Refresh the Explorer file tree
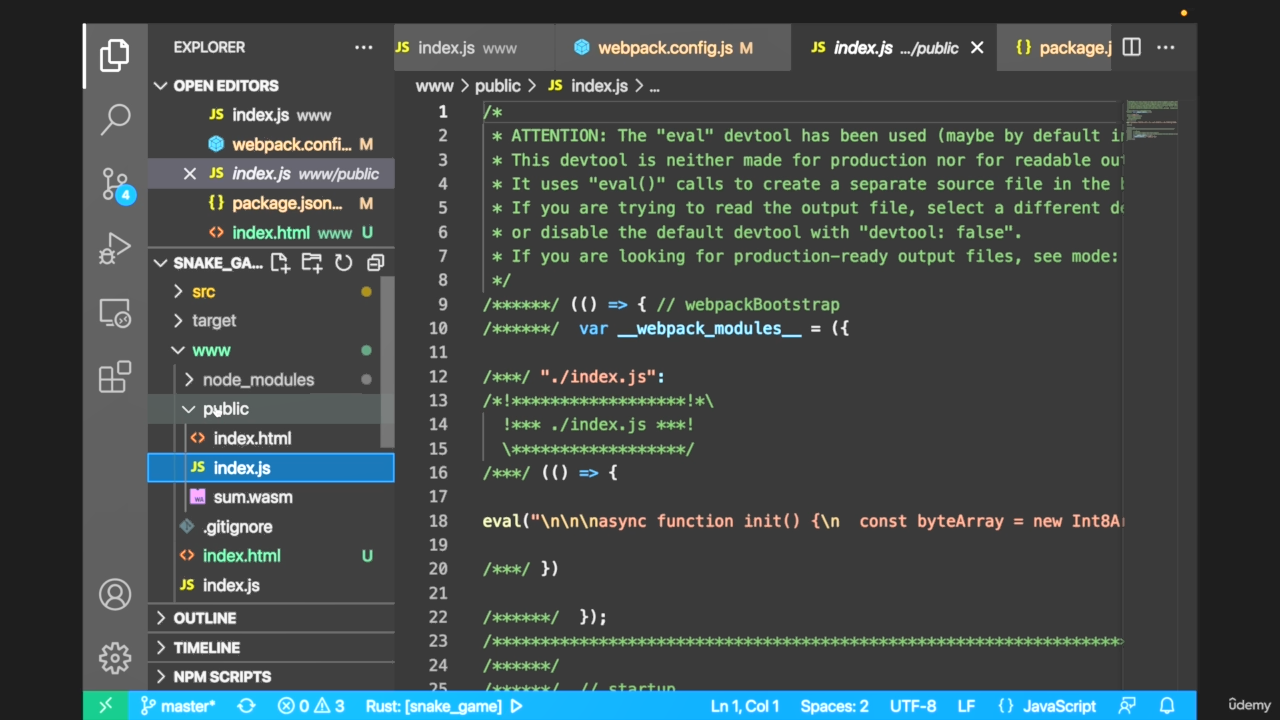Viewport: 1280px width, 720px height. pos(343,262)
